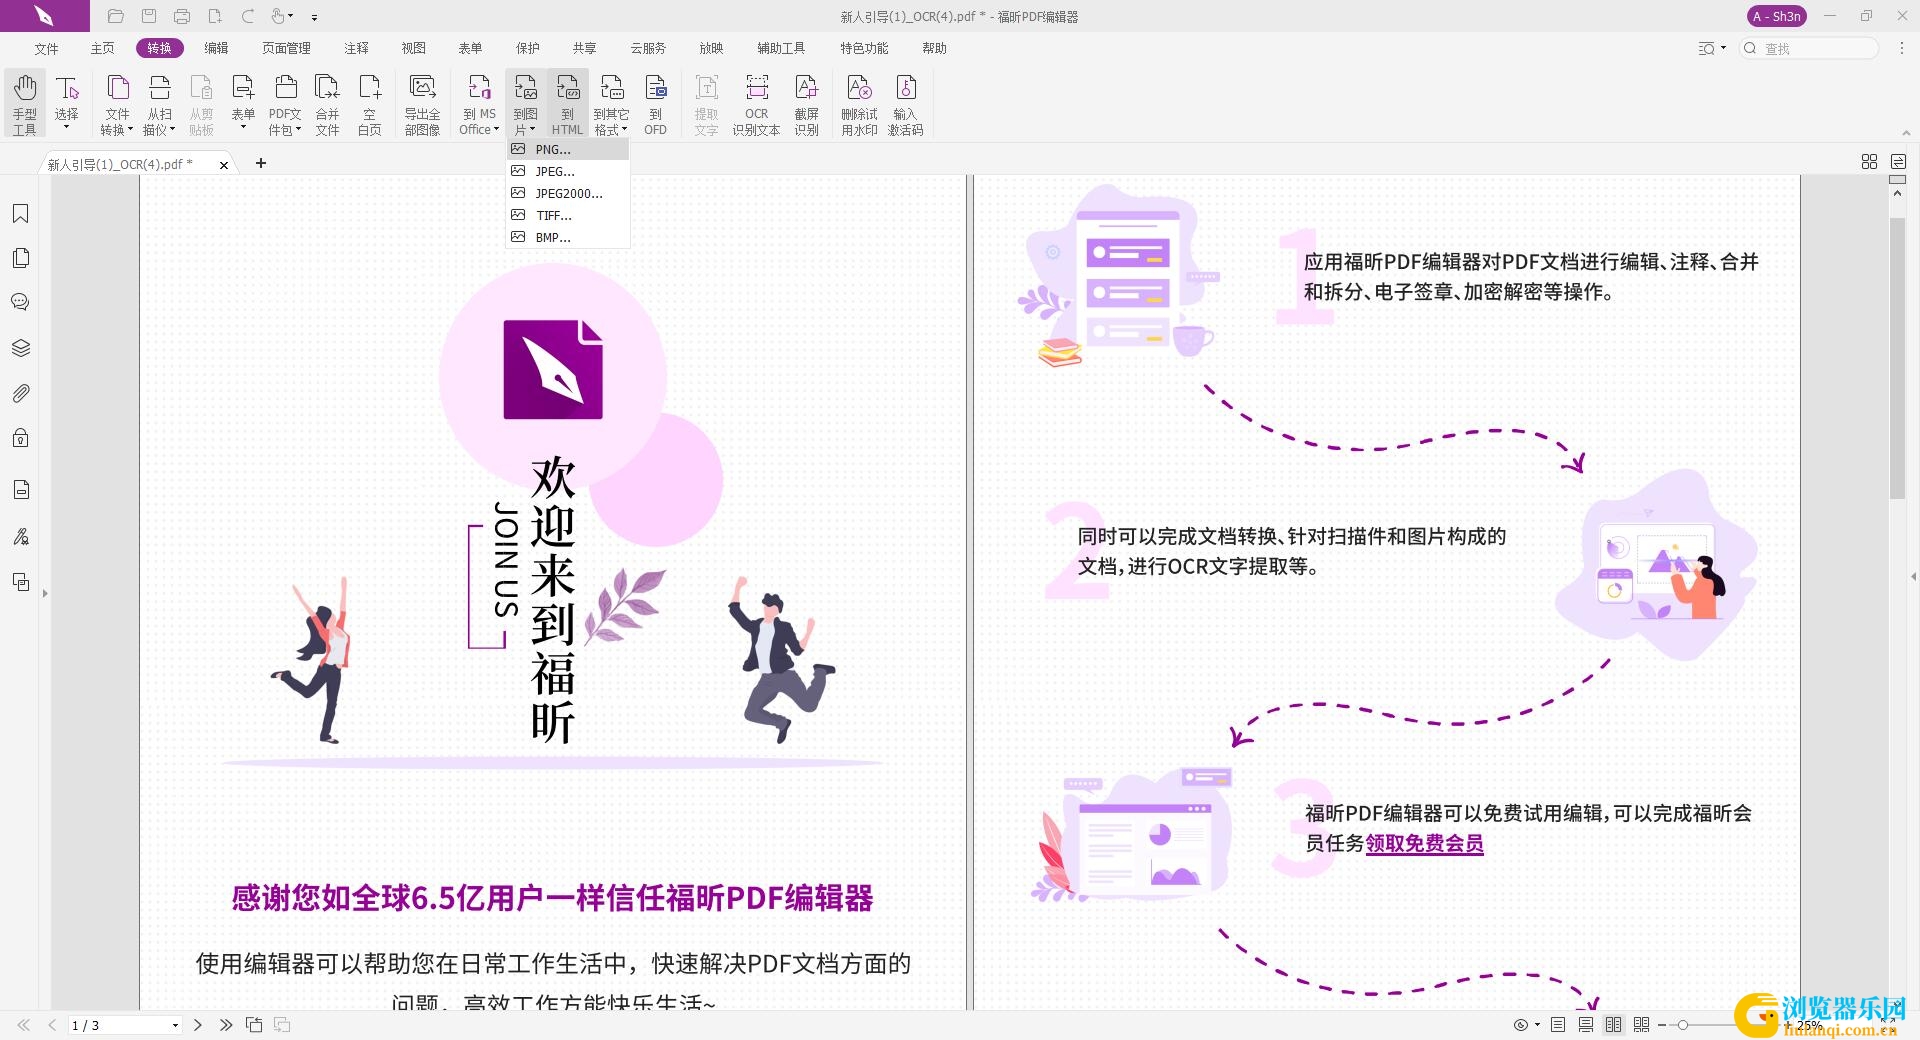Close the 新人引导(1)_OCR(4).pdf tab
Image resolution: width=1920 pixels, height=1040 pixels.
(x=224, y=165)
